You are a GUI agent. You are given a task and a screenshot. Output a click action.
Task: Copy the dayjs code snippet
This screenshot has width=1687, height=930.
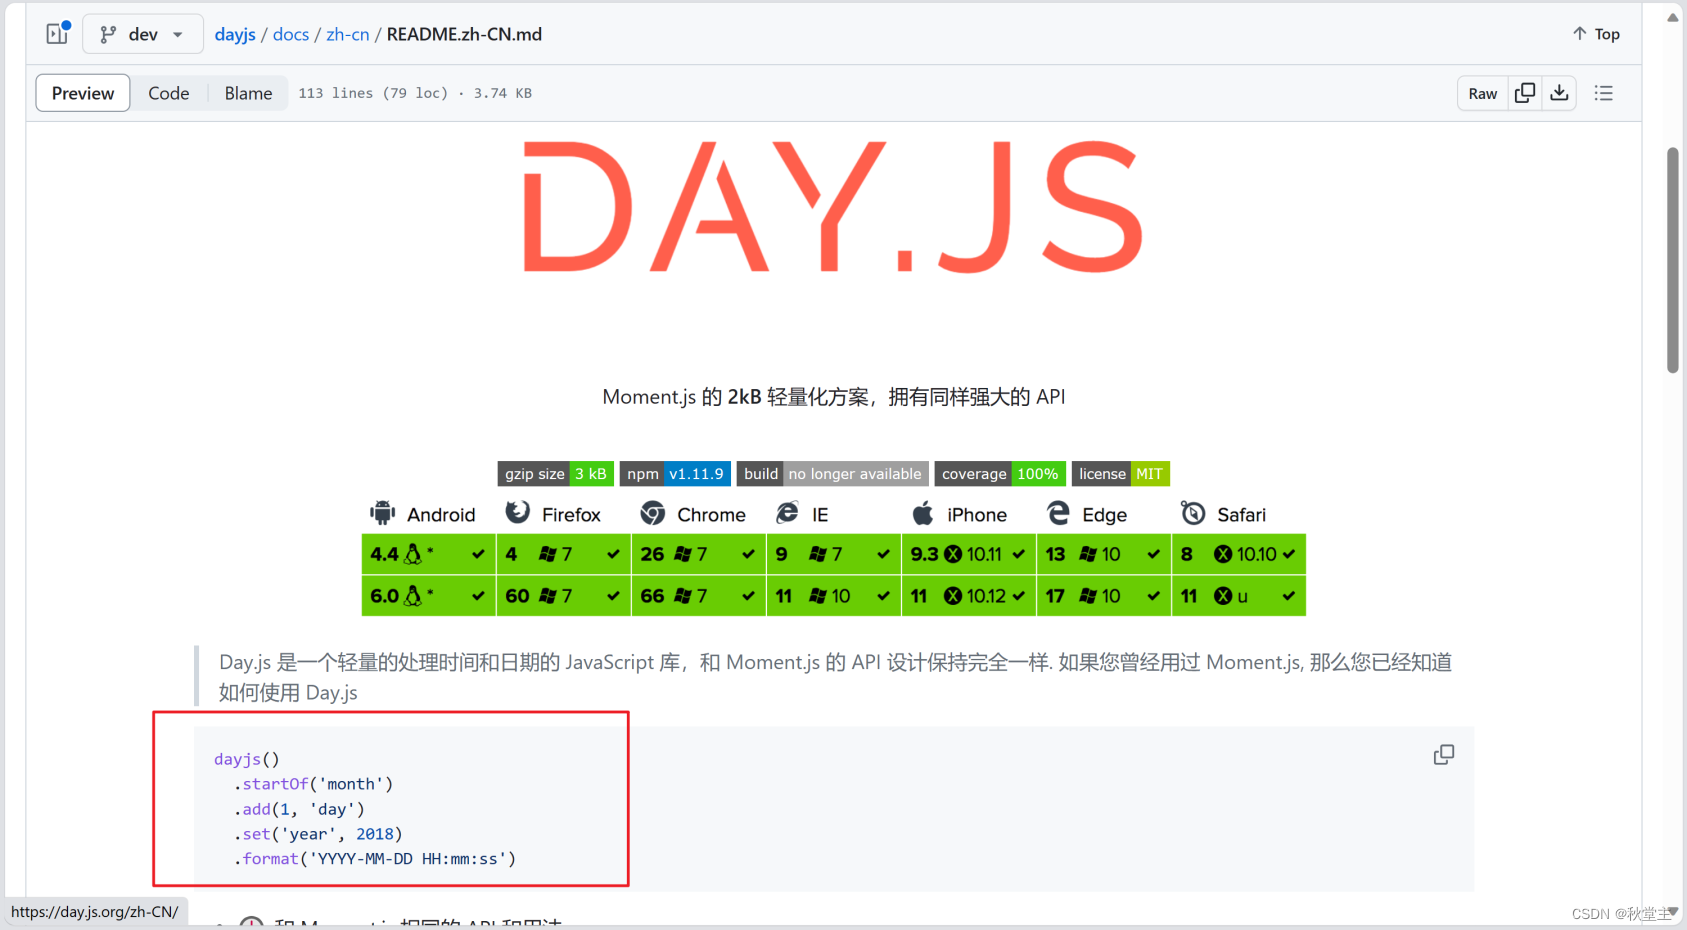point(1444,755)
